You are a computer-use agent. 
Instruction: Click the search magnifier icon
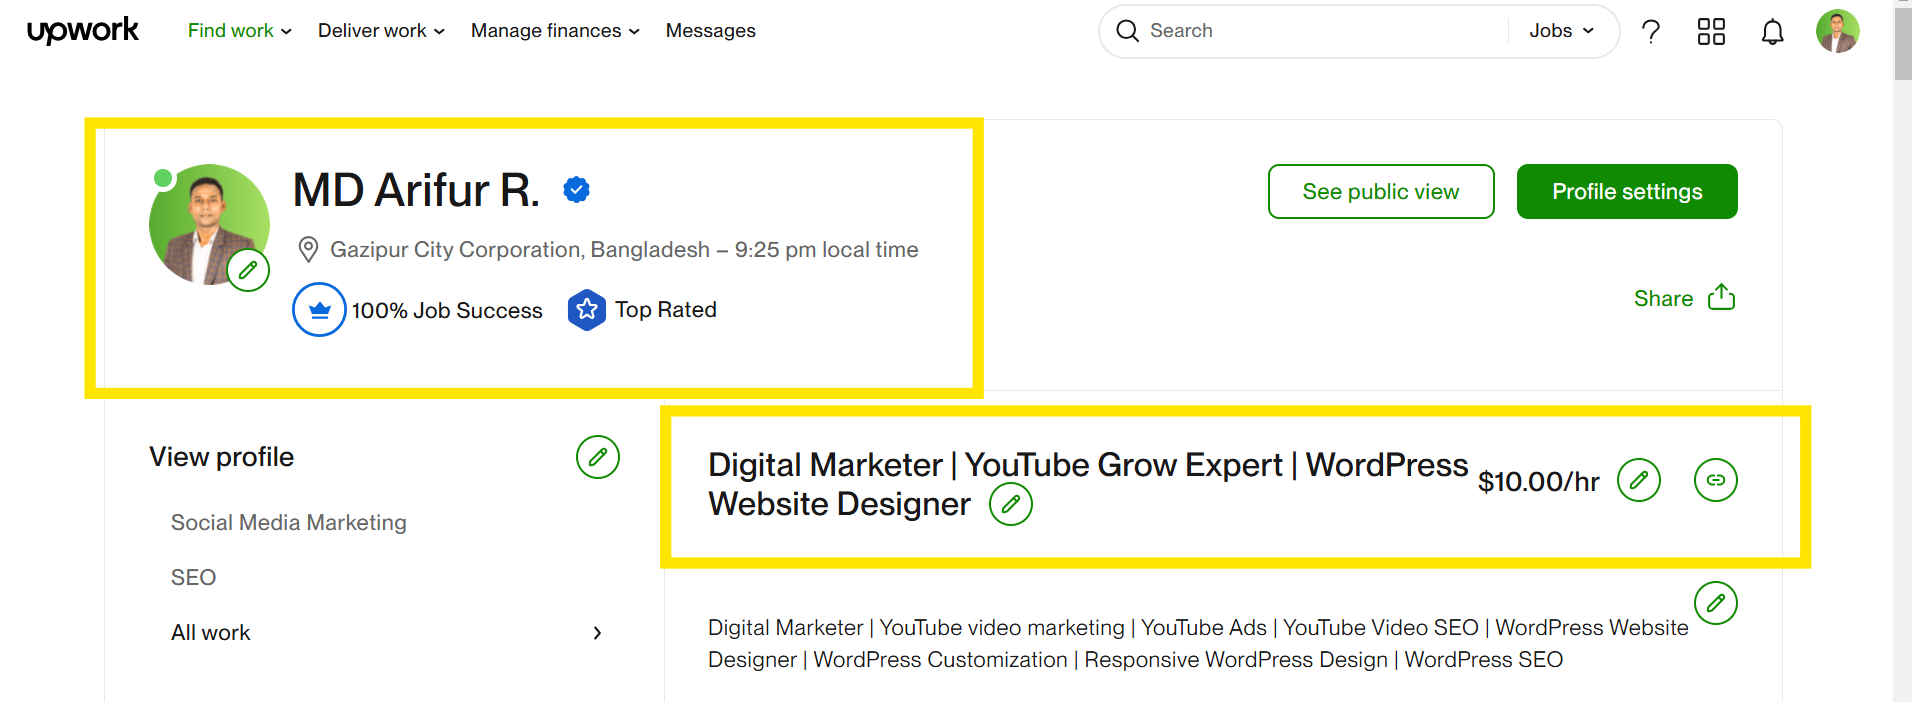(x=1127, y=31)
